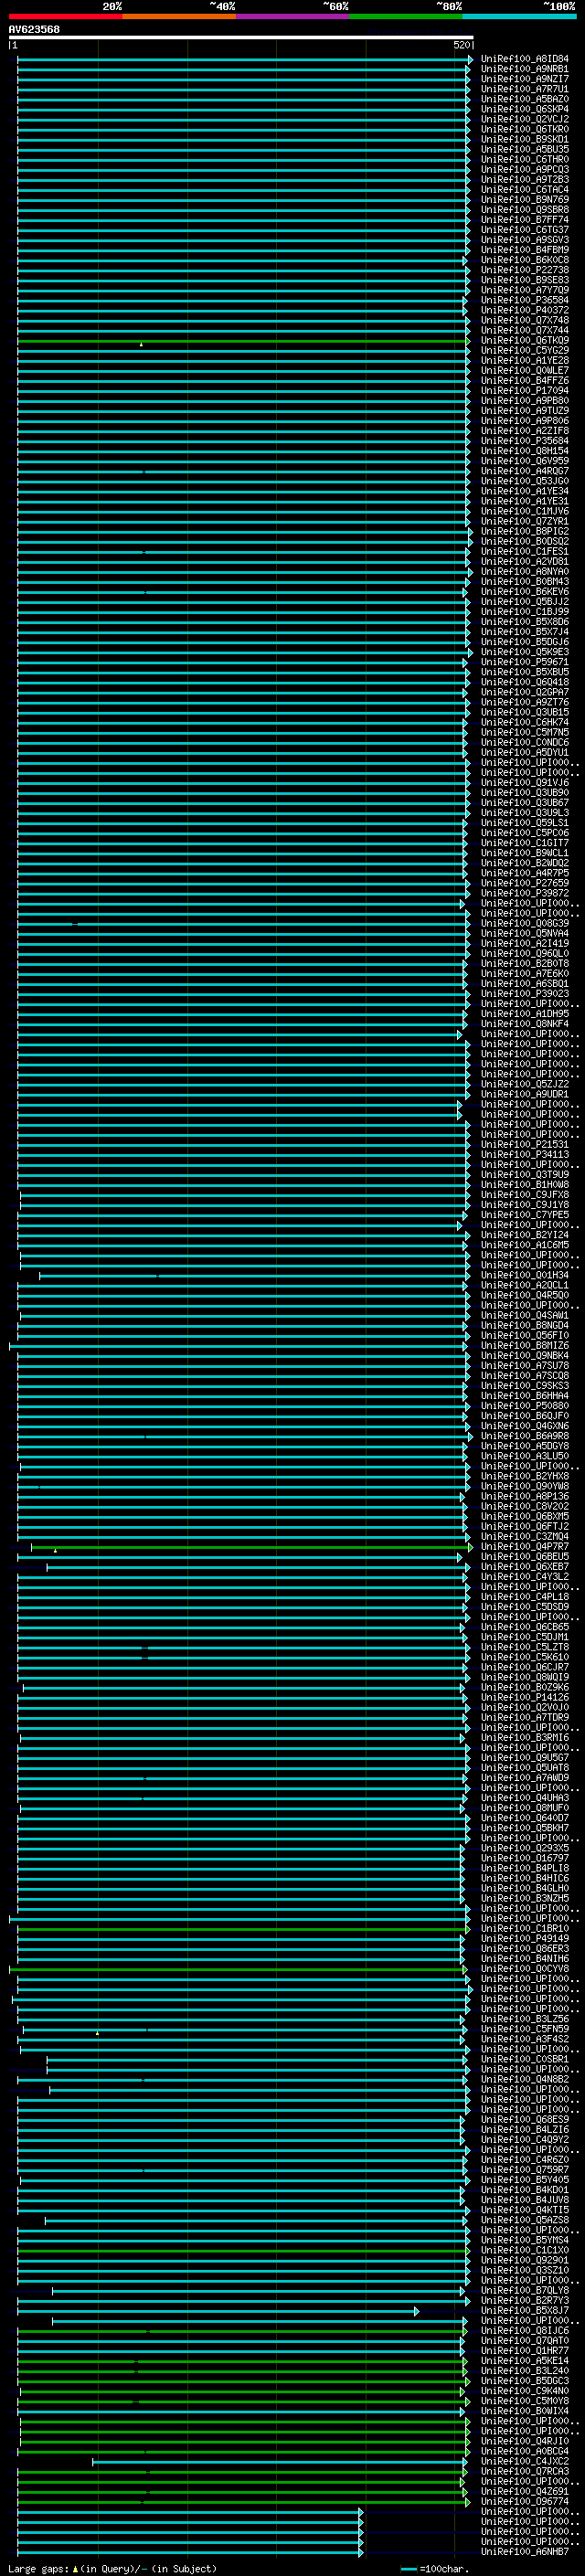Select hit label UniRef100_Q6TKQ9
This screenshot has height=2576, width=585.
pos(525,341)
